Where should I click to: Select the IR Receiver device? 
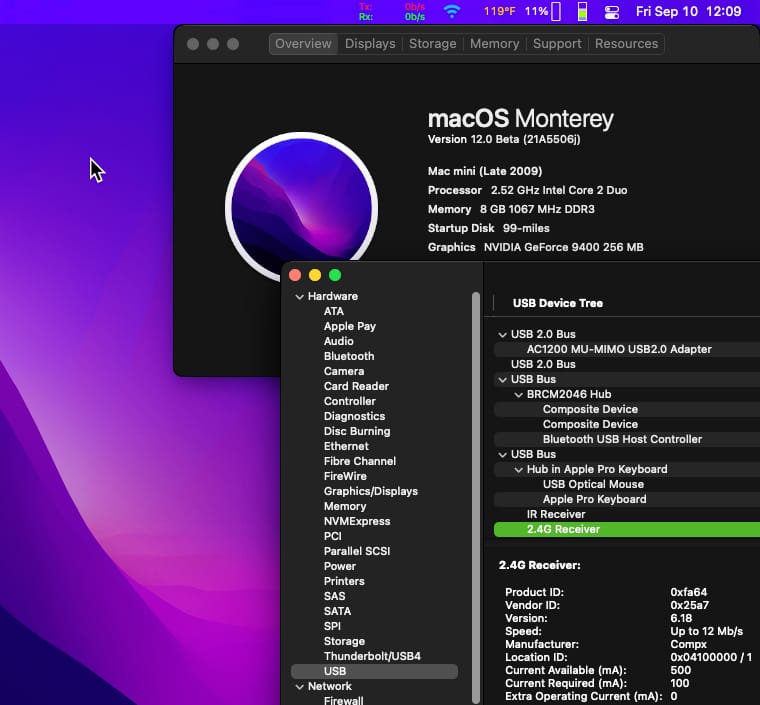(x=556, y=514)
